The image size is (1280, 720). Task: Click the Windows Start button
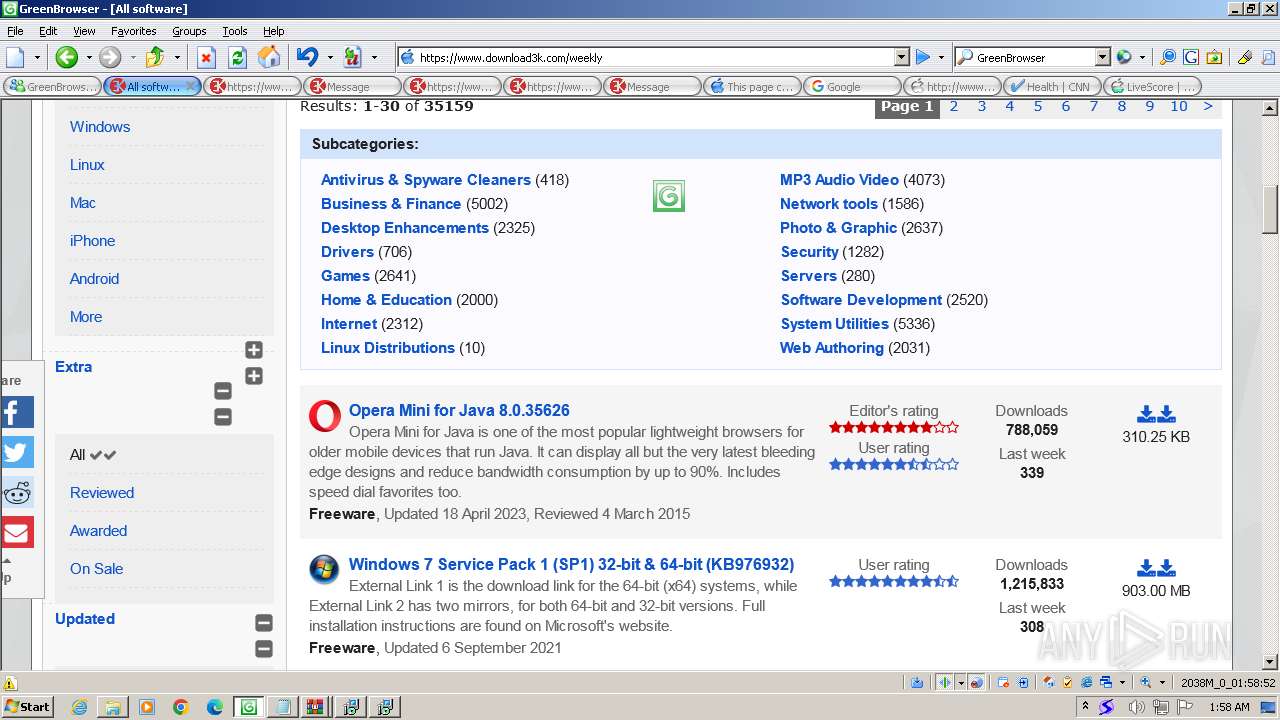[x=27, y=707]
